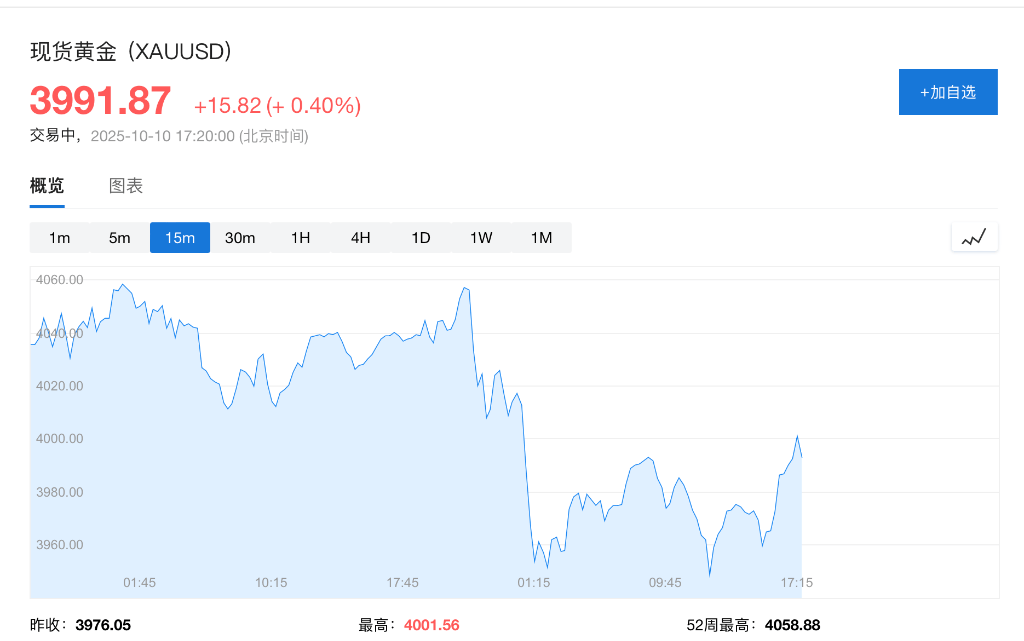
Task: Show the monthly 1M chart
Action: click(541, 238)
